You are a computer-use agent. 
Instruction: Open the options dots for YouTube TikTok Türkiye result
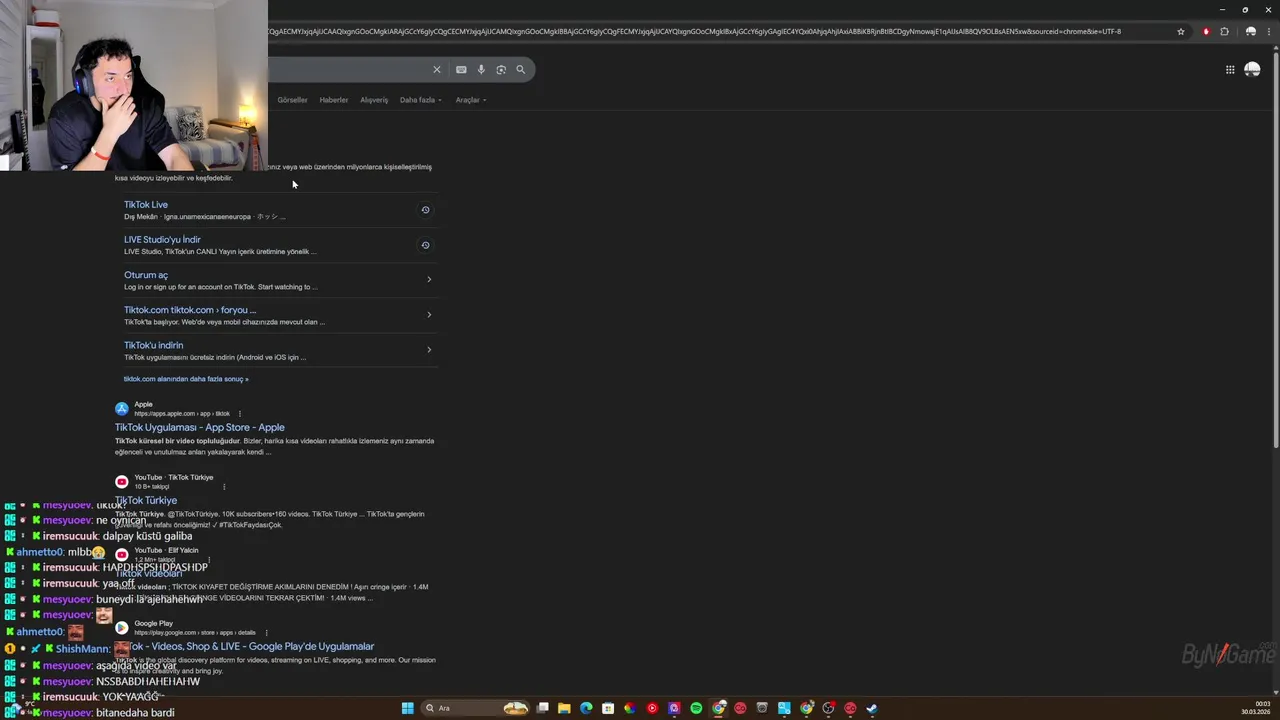224,487
